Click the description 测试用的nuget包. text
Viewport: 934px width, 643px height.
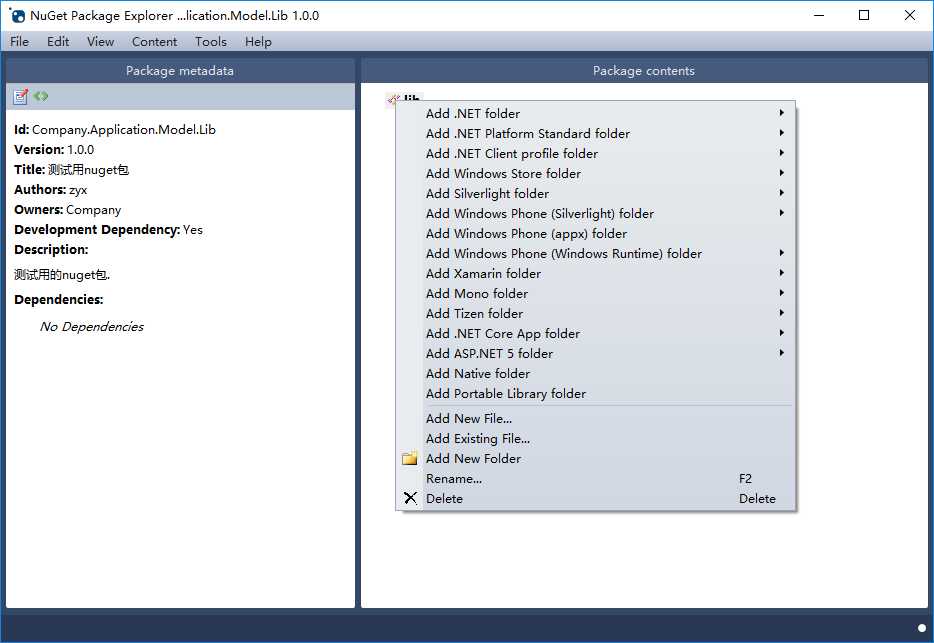[62, 275]
